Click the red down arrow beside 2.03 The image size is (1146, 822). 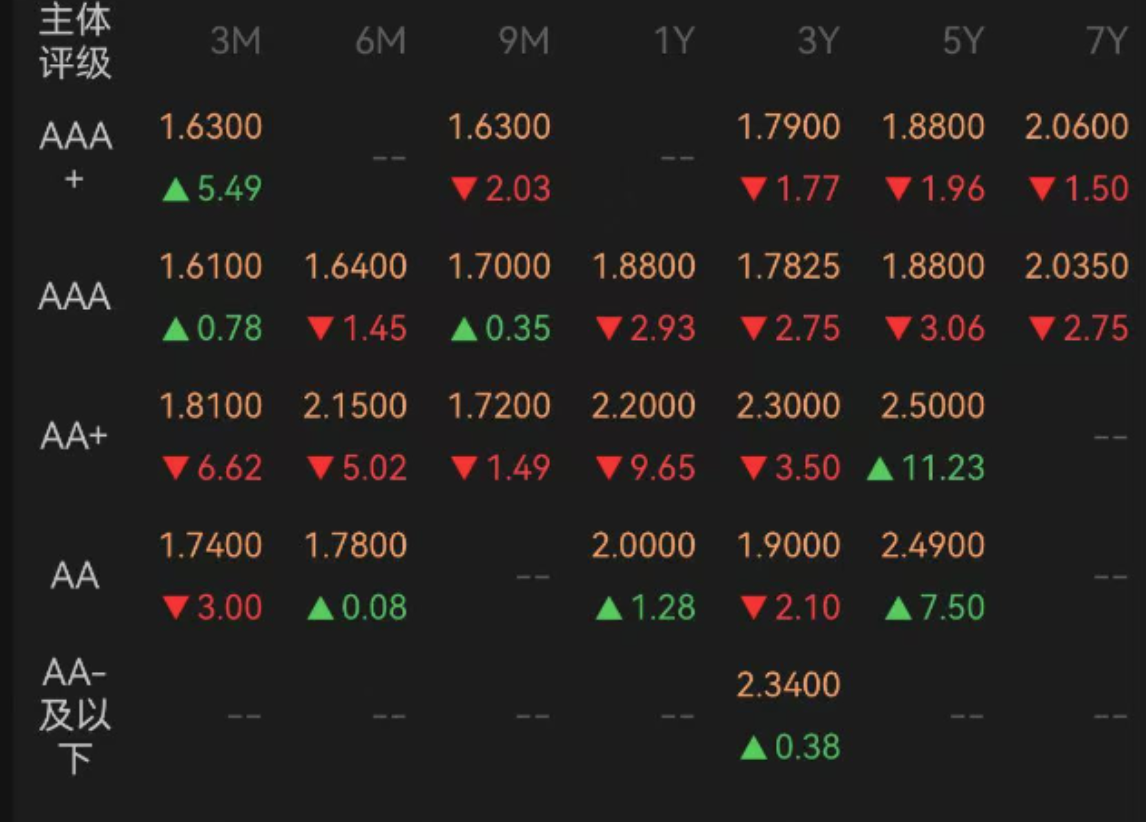[463, 189]
